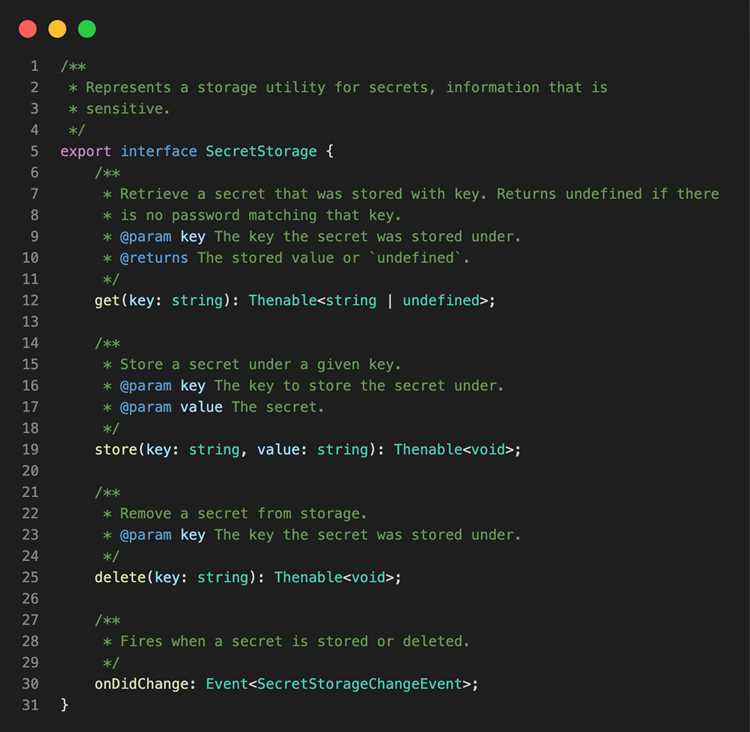Click the "onDidChange" property name
The height and width of the screenshot is (732, 750).
pyautogui.click(x=142, y=684)
